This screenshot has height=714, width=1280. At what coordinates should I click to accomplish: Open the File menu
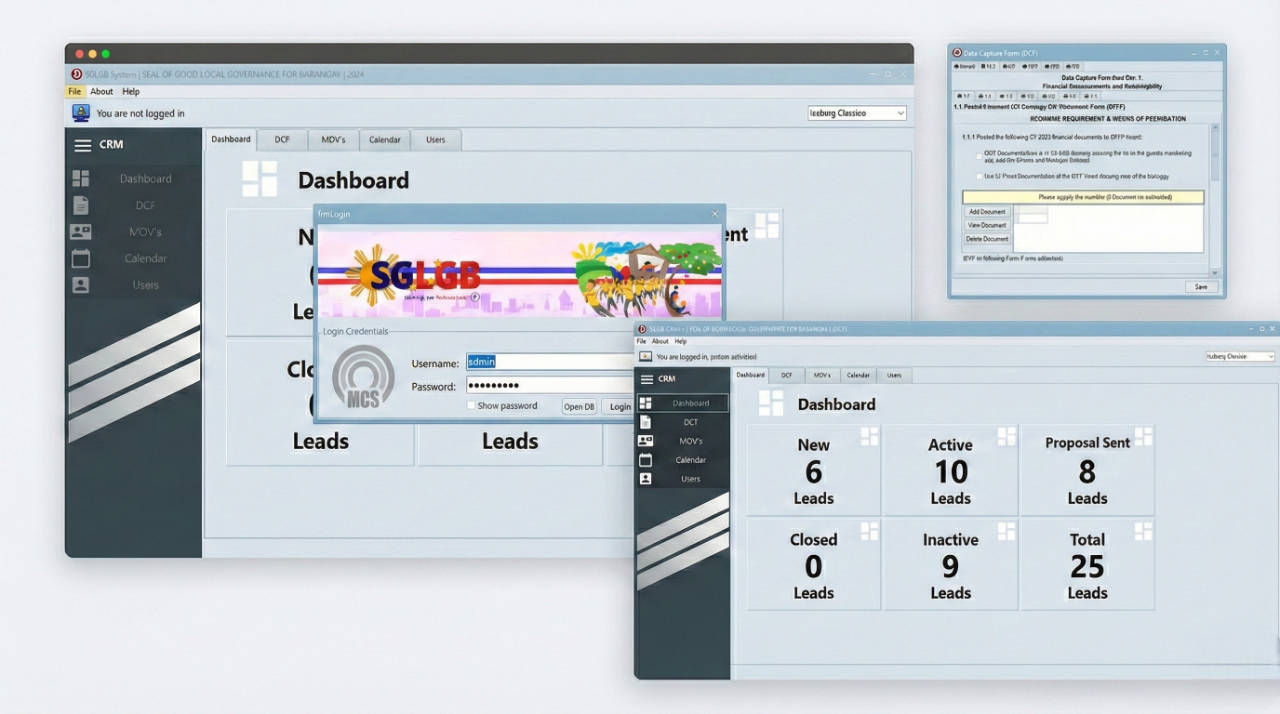tap(74, 91)
